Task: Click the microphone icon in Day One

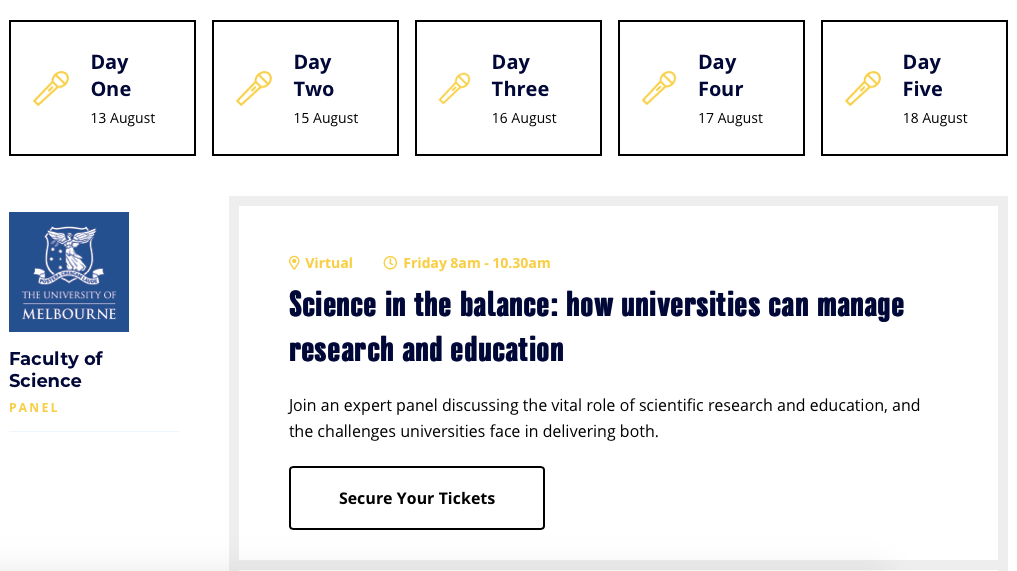Action: tap(51, 88)
